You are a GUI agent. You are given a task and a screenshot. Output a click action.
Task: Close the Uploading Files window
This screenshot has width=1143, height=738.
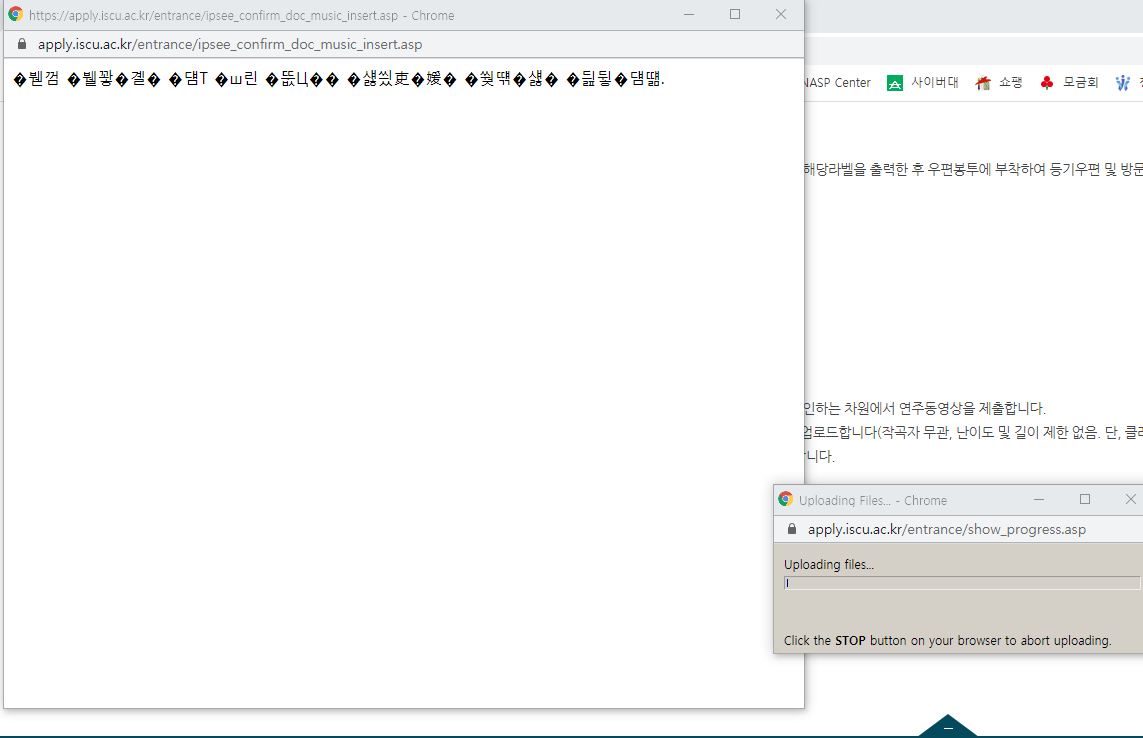[1131, 499]
